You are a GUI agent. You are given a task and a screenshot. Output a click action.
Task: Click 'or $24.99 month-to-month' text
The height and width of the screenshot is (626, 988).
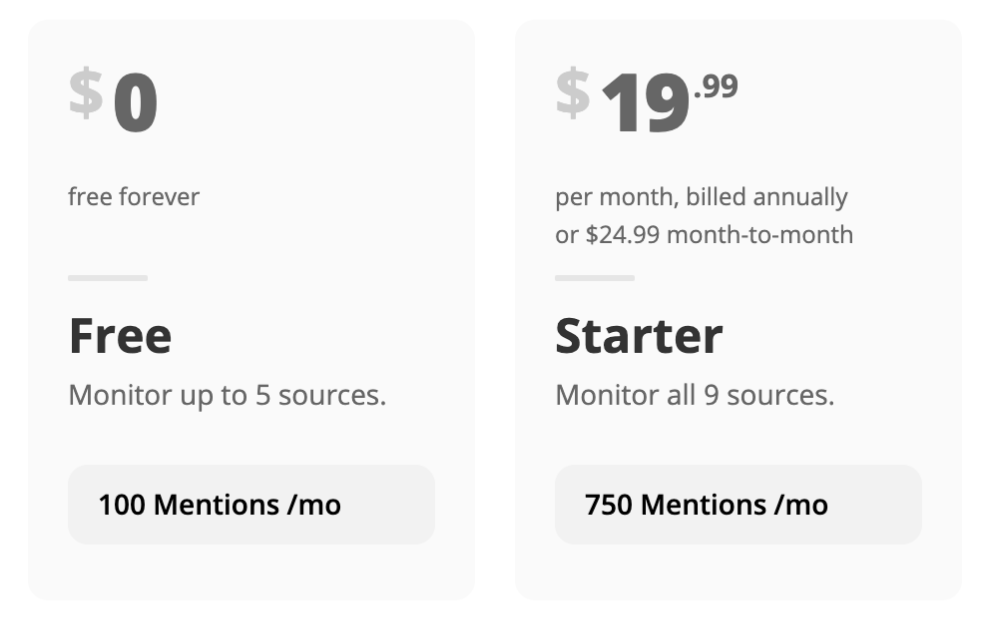tap(703, 235)
